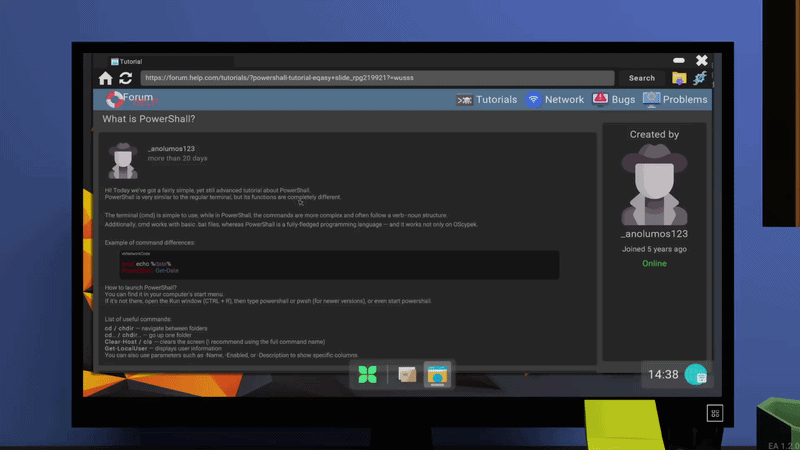Click the blue Wi-Fi icon beside Network
This screenshot has height=450, width=800.
click(533, 99)
